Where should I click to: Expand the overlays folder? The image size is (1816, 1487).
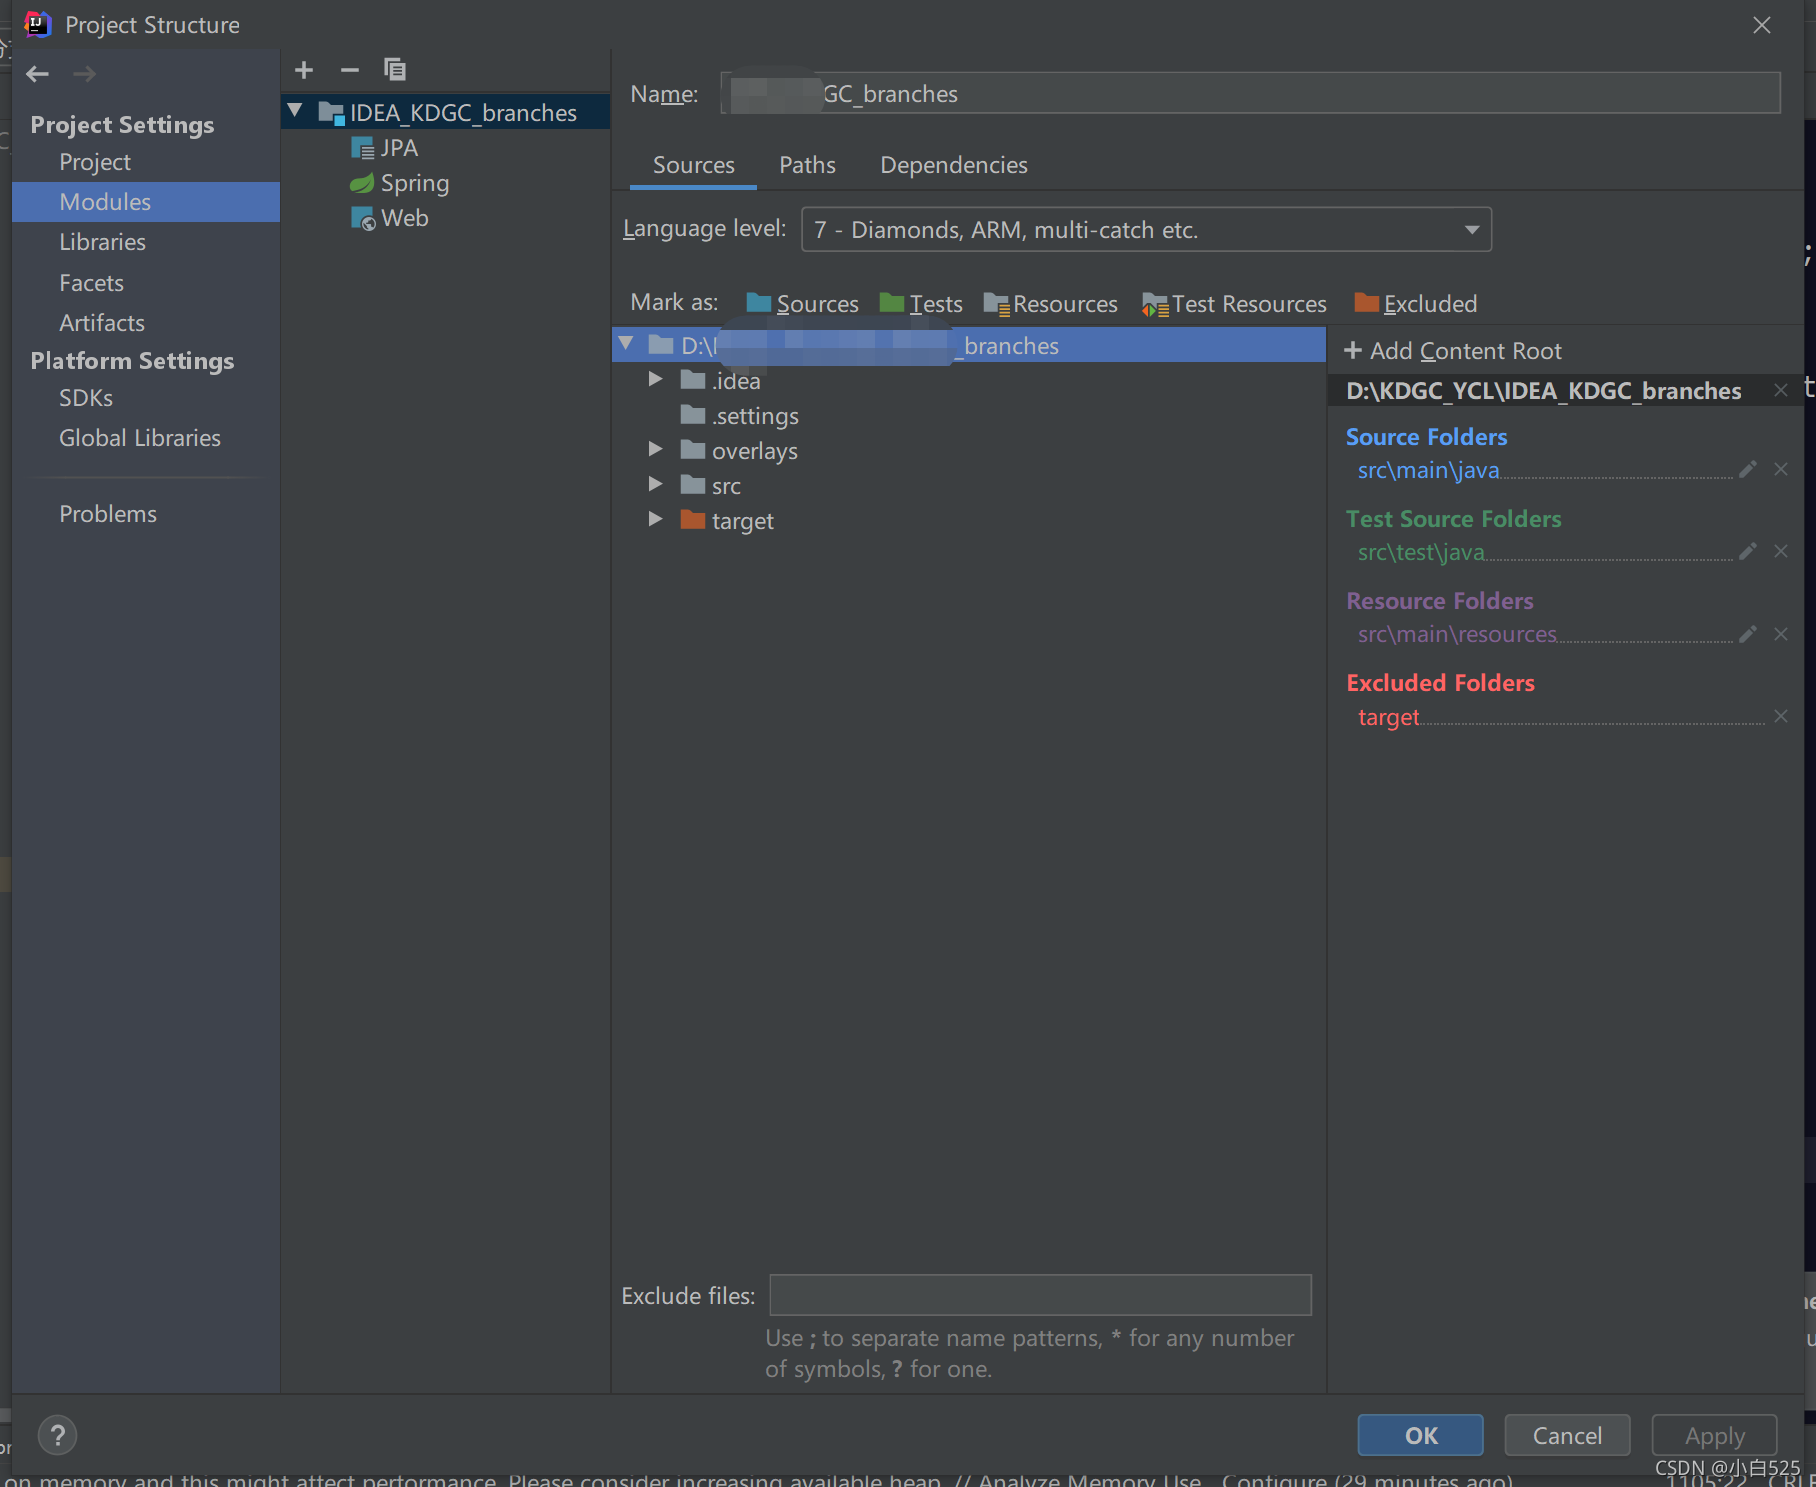[x=655, y=449]
